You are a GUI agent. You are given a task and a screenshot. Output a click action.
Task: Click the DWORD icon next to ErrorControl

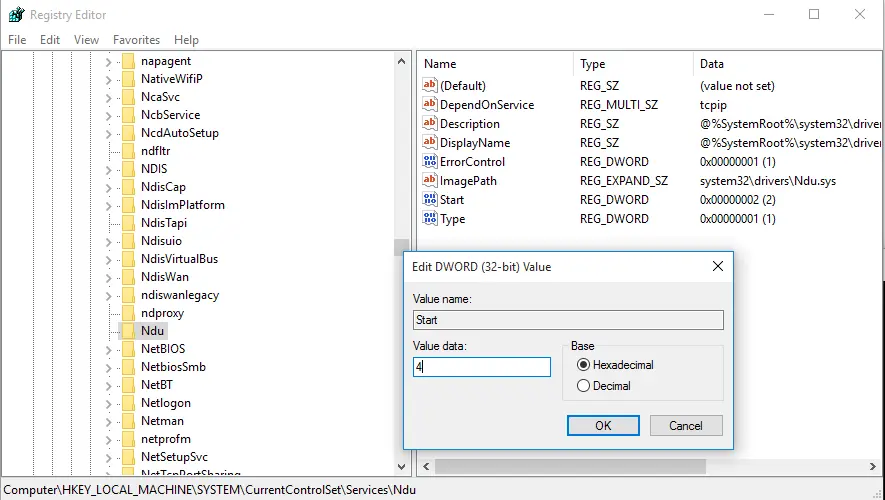pyautogui.click(x=430, y=161)
